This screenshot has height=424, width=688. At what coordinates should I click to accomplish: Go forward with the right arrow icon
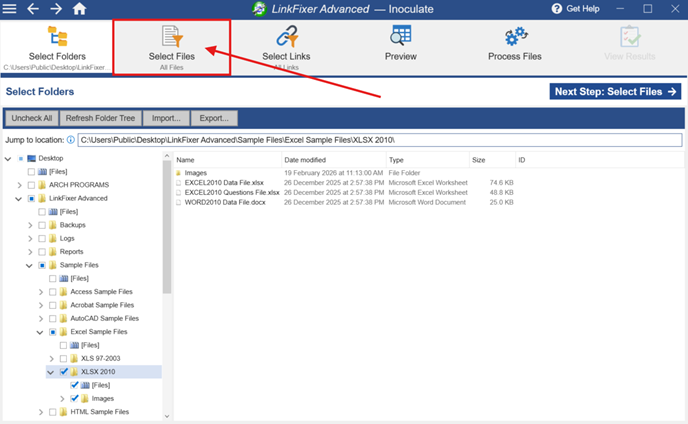coord(56,9)
